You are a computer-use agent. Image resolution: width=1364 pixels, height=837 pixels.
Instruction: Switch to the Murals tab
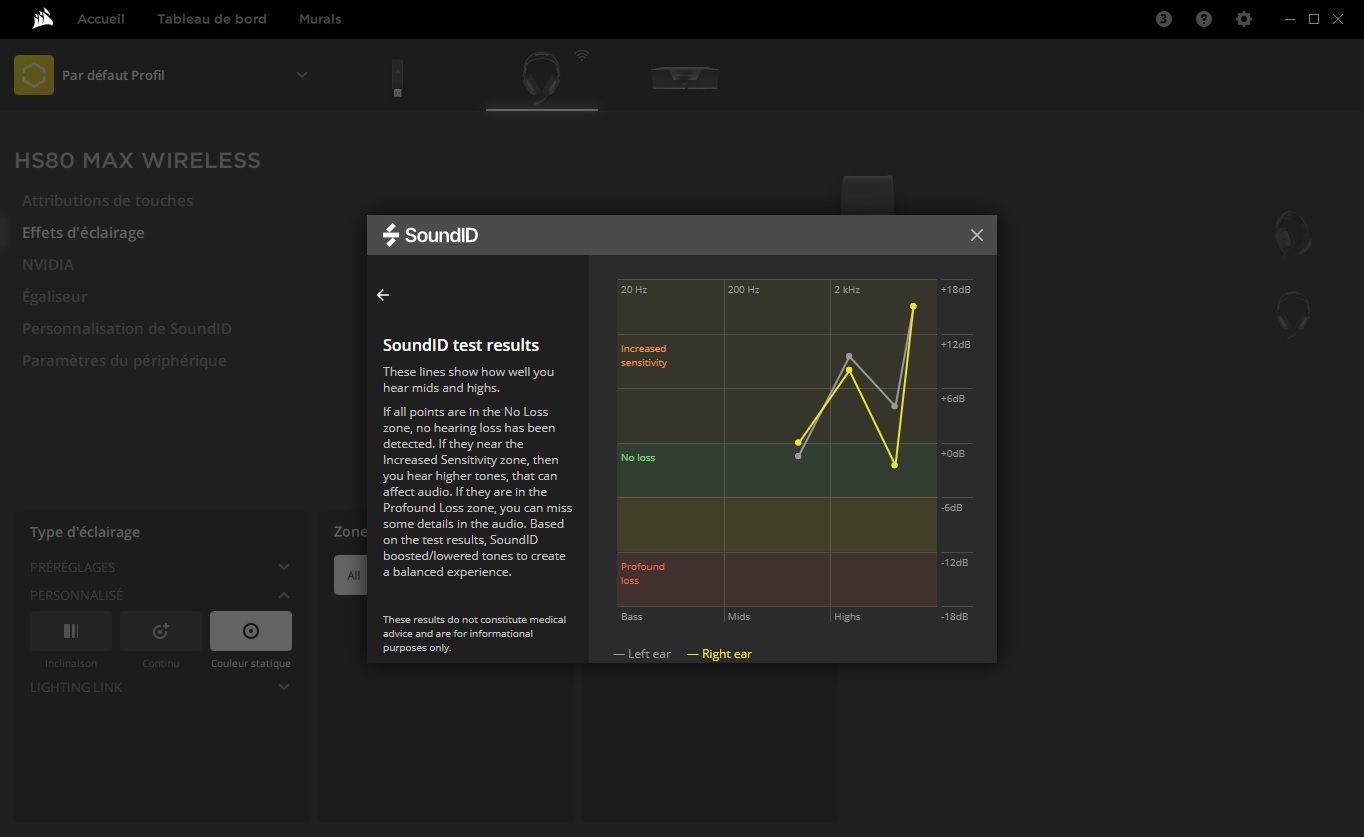(x=320, y=19)
